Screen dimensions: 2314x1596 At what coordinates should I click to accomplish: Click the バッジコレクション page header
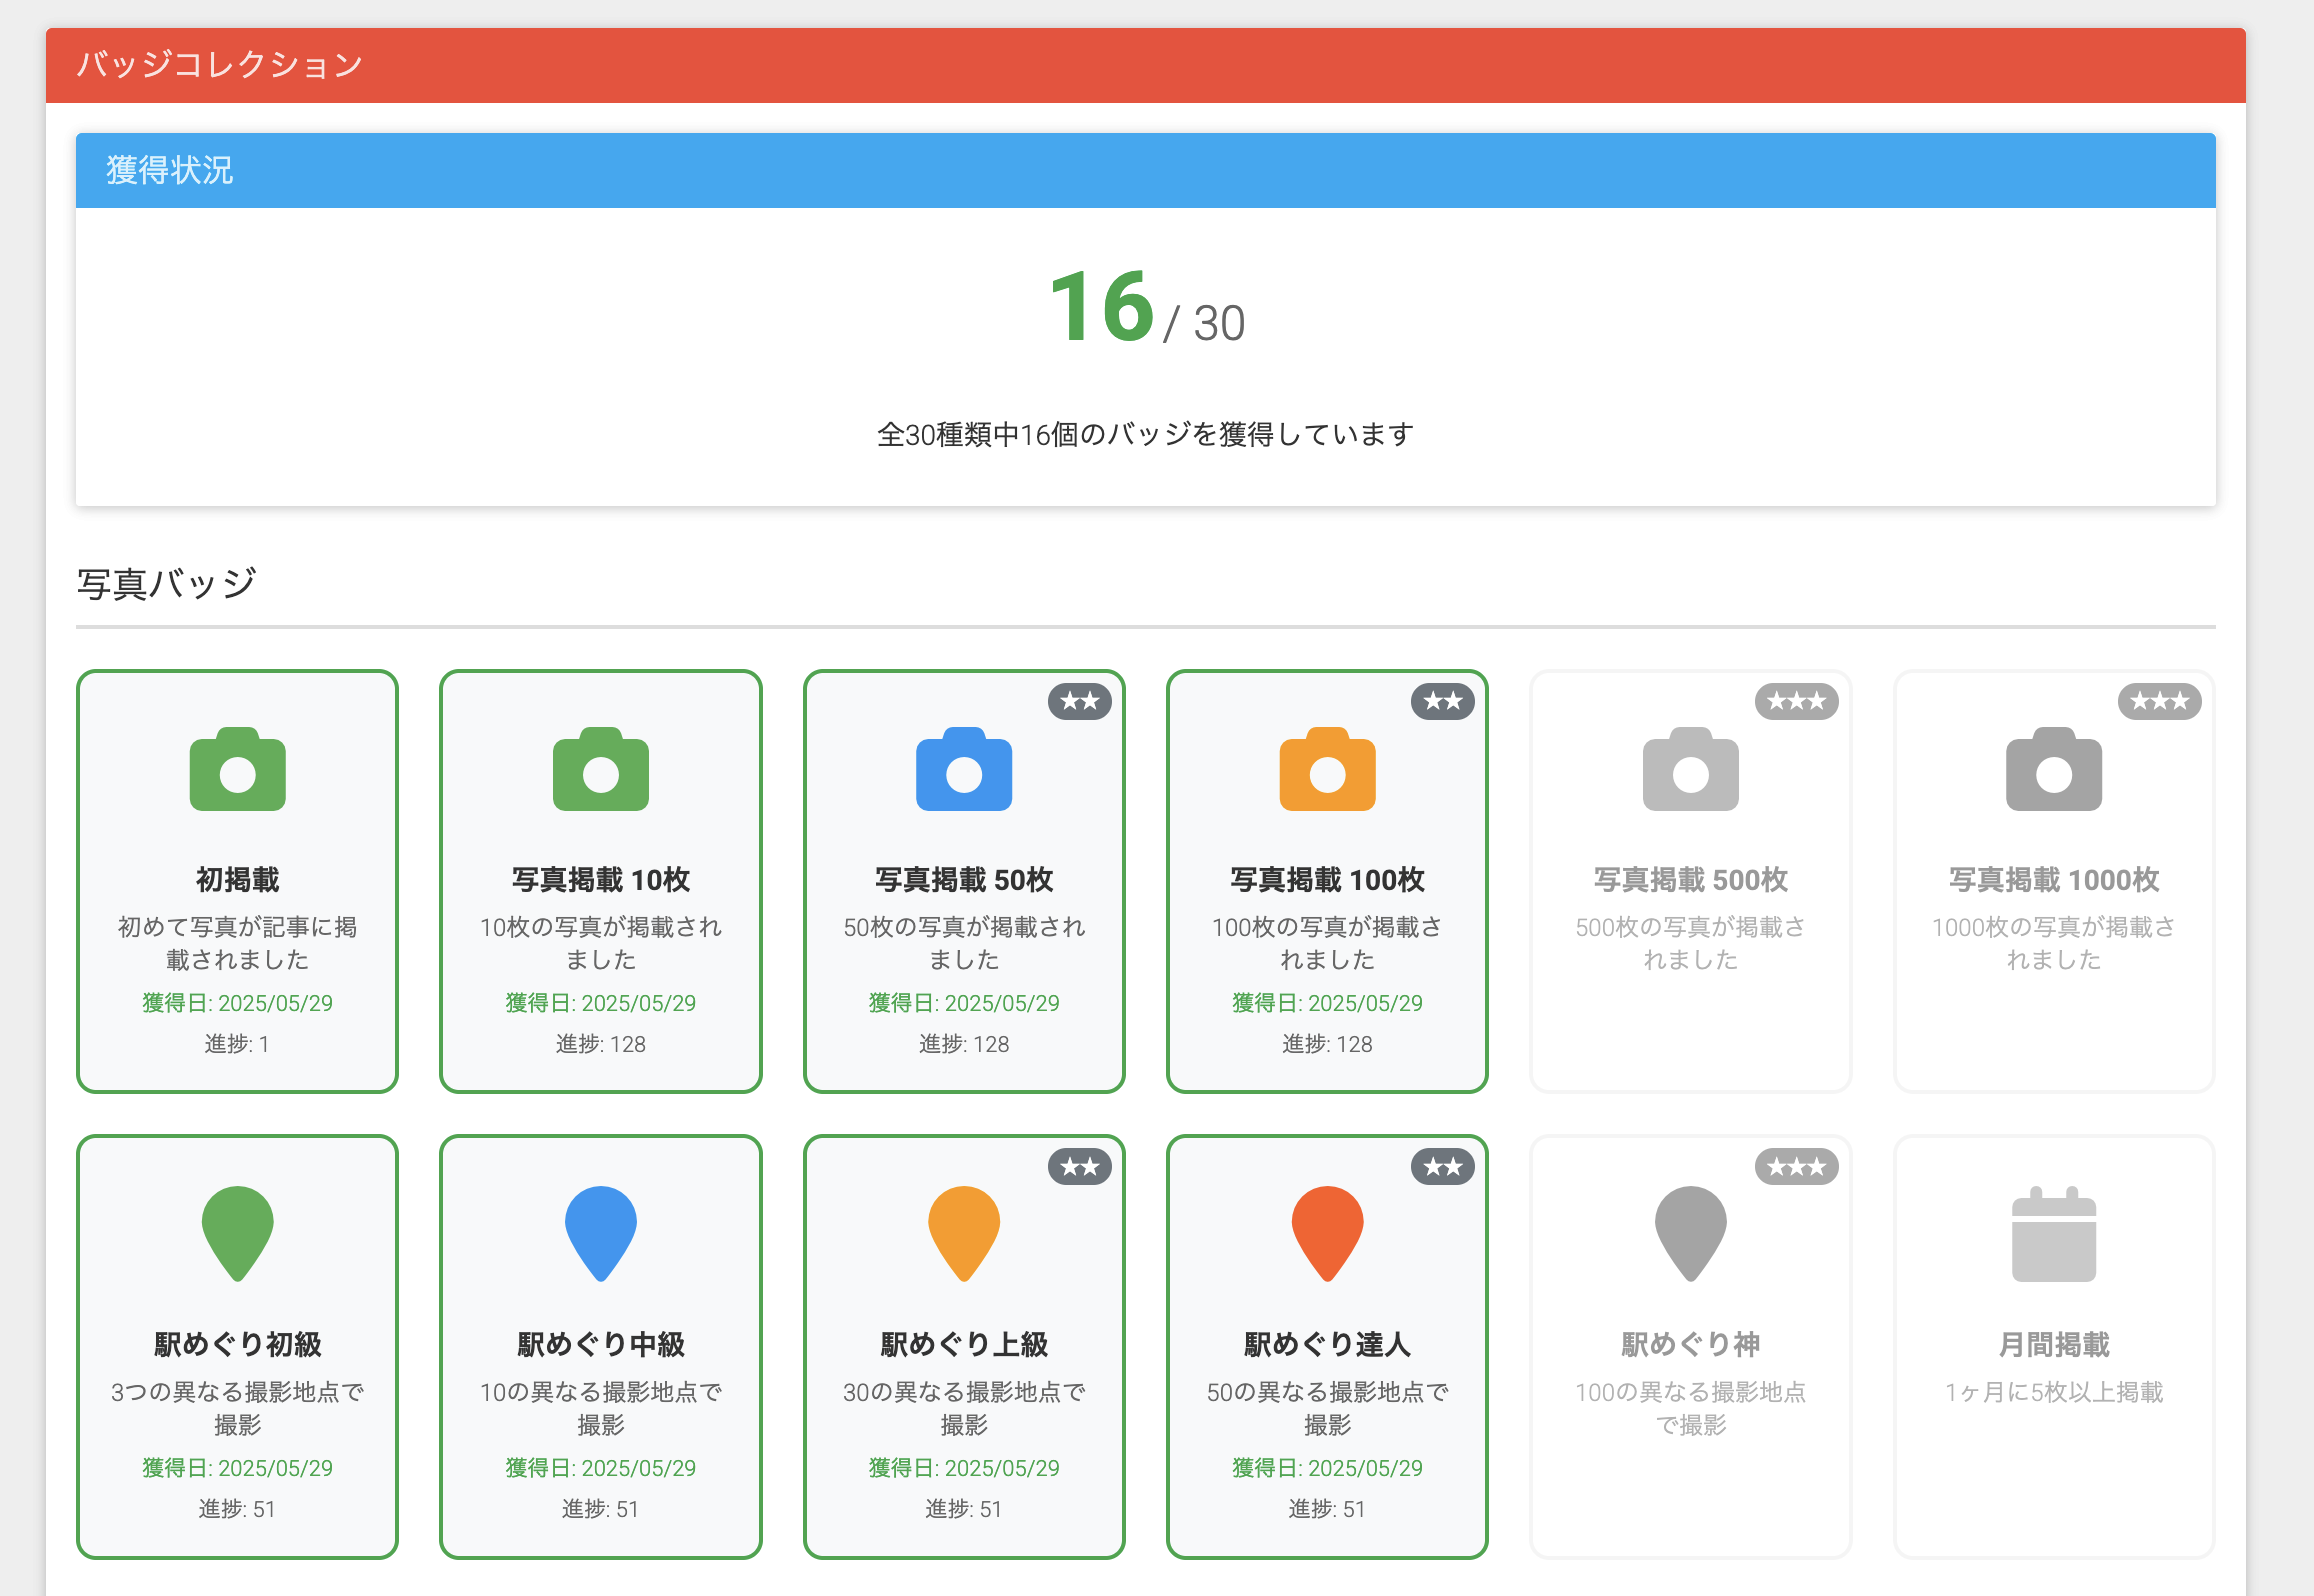[1146, 65]
